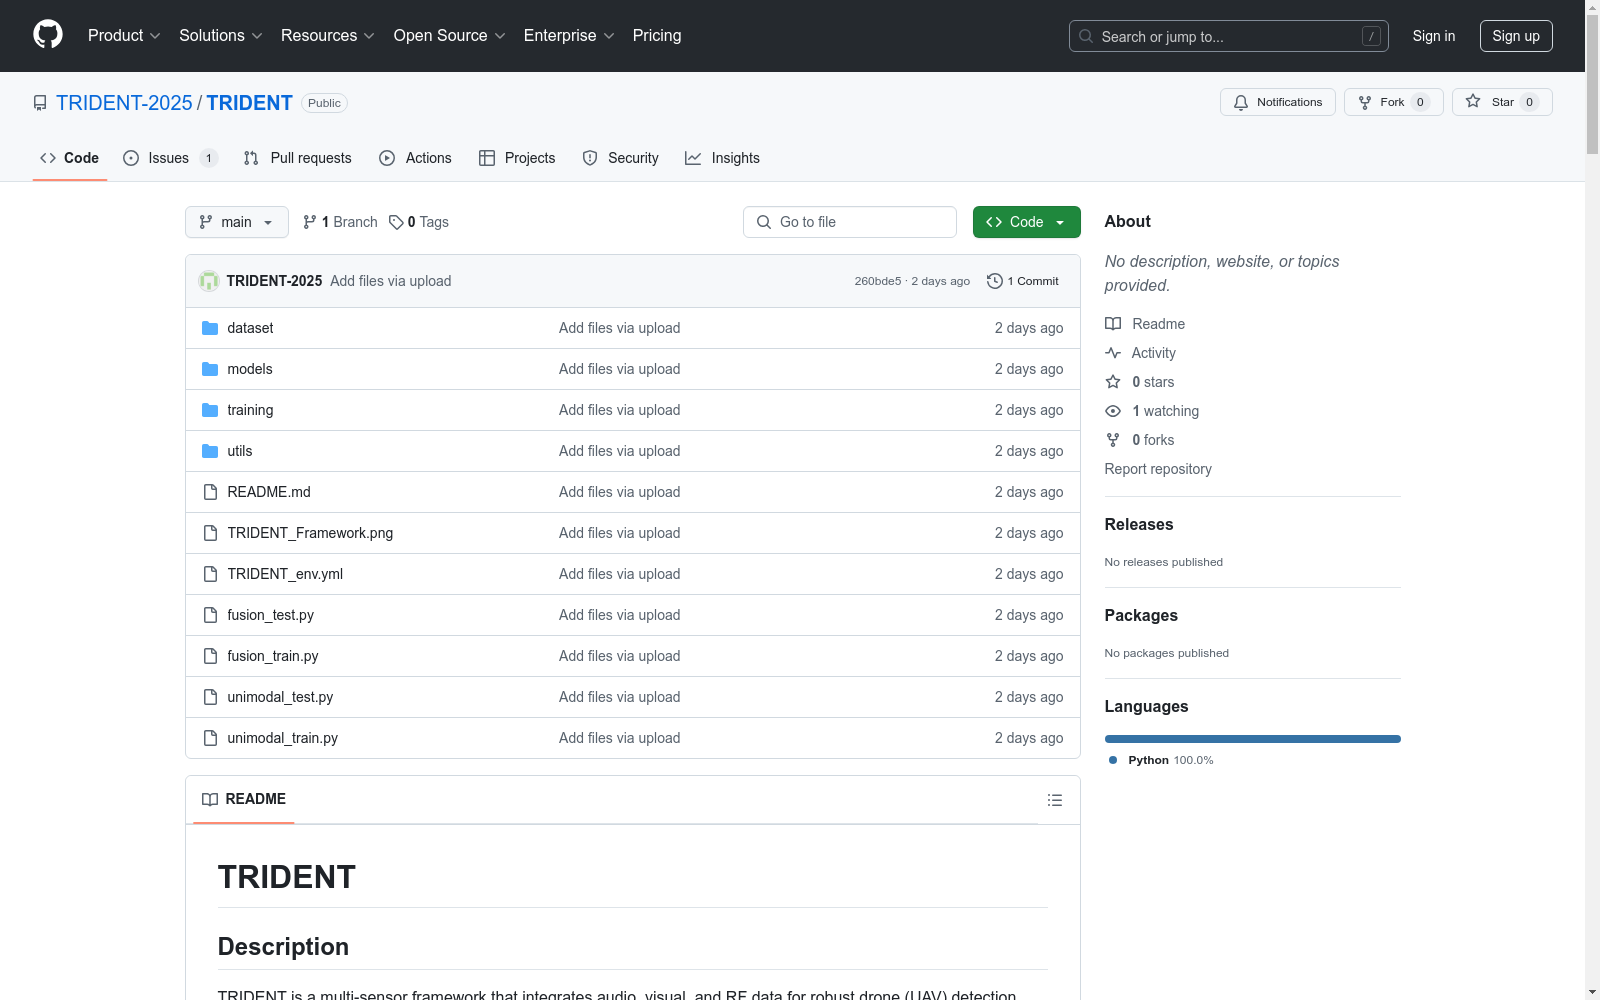
Task: Expand the Enterprise menu dropdown
Action: click(569, 35)
